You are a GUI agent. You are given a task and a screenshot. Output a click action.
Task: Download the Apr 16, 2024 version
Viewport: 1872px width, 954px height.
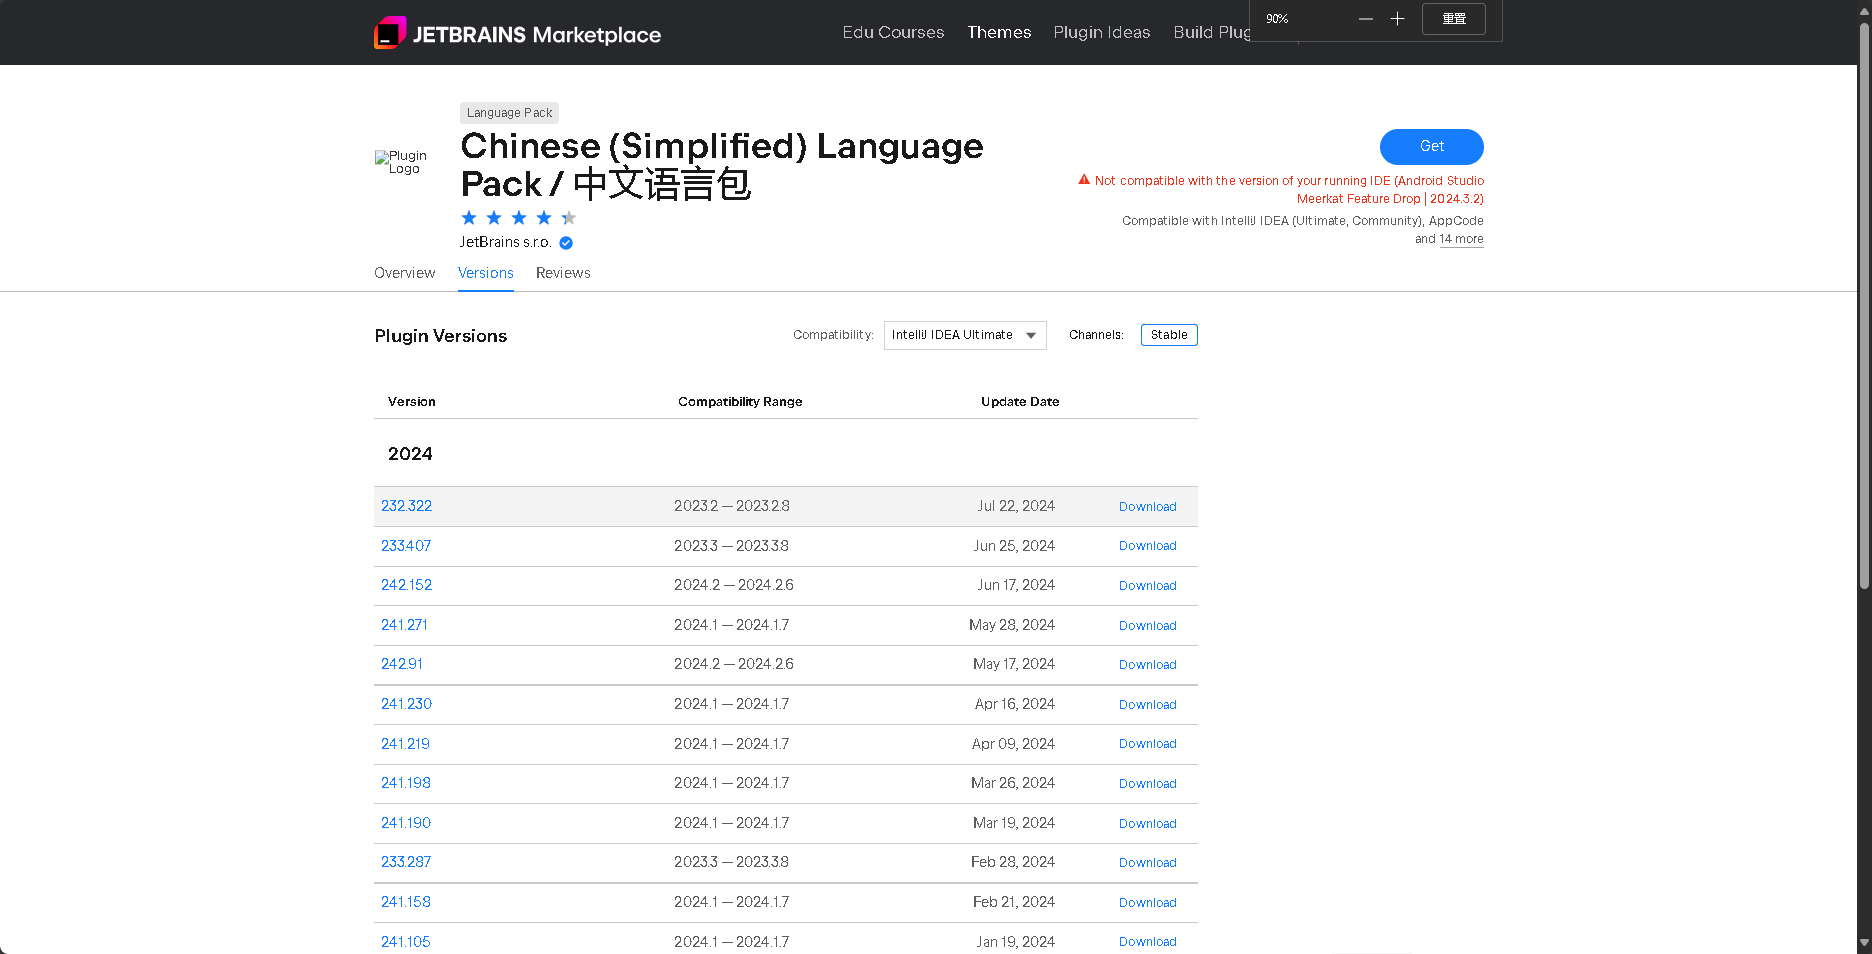tap(1147, 705)
